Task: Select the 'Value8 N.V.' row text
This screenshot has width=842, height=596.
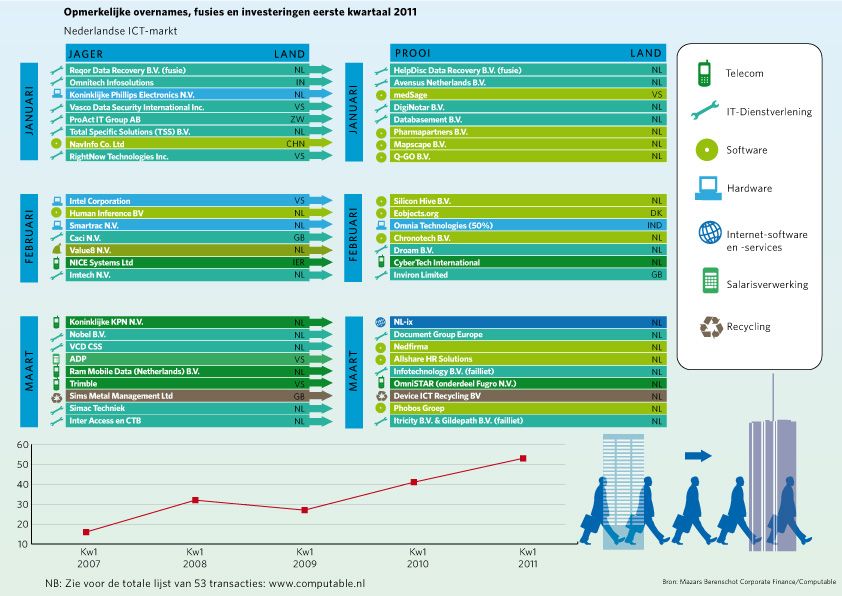Action: click(x=90, y=250)
